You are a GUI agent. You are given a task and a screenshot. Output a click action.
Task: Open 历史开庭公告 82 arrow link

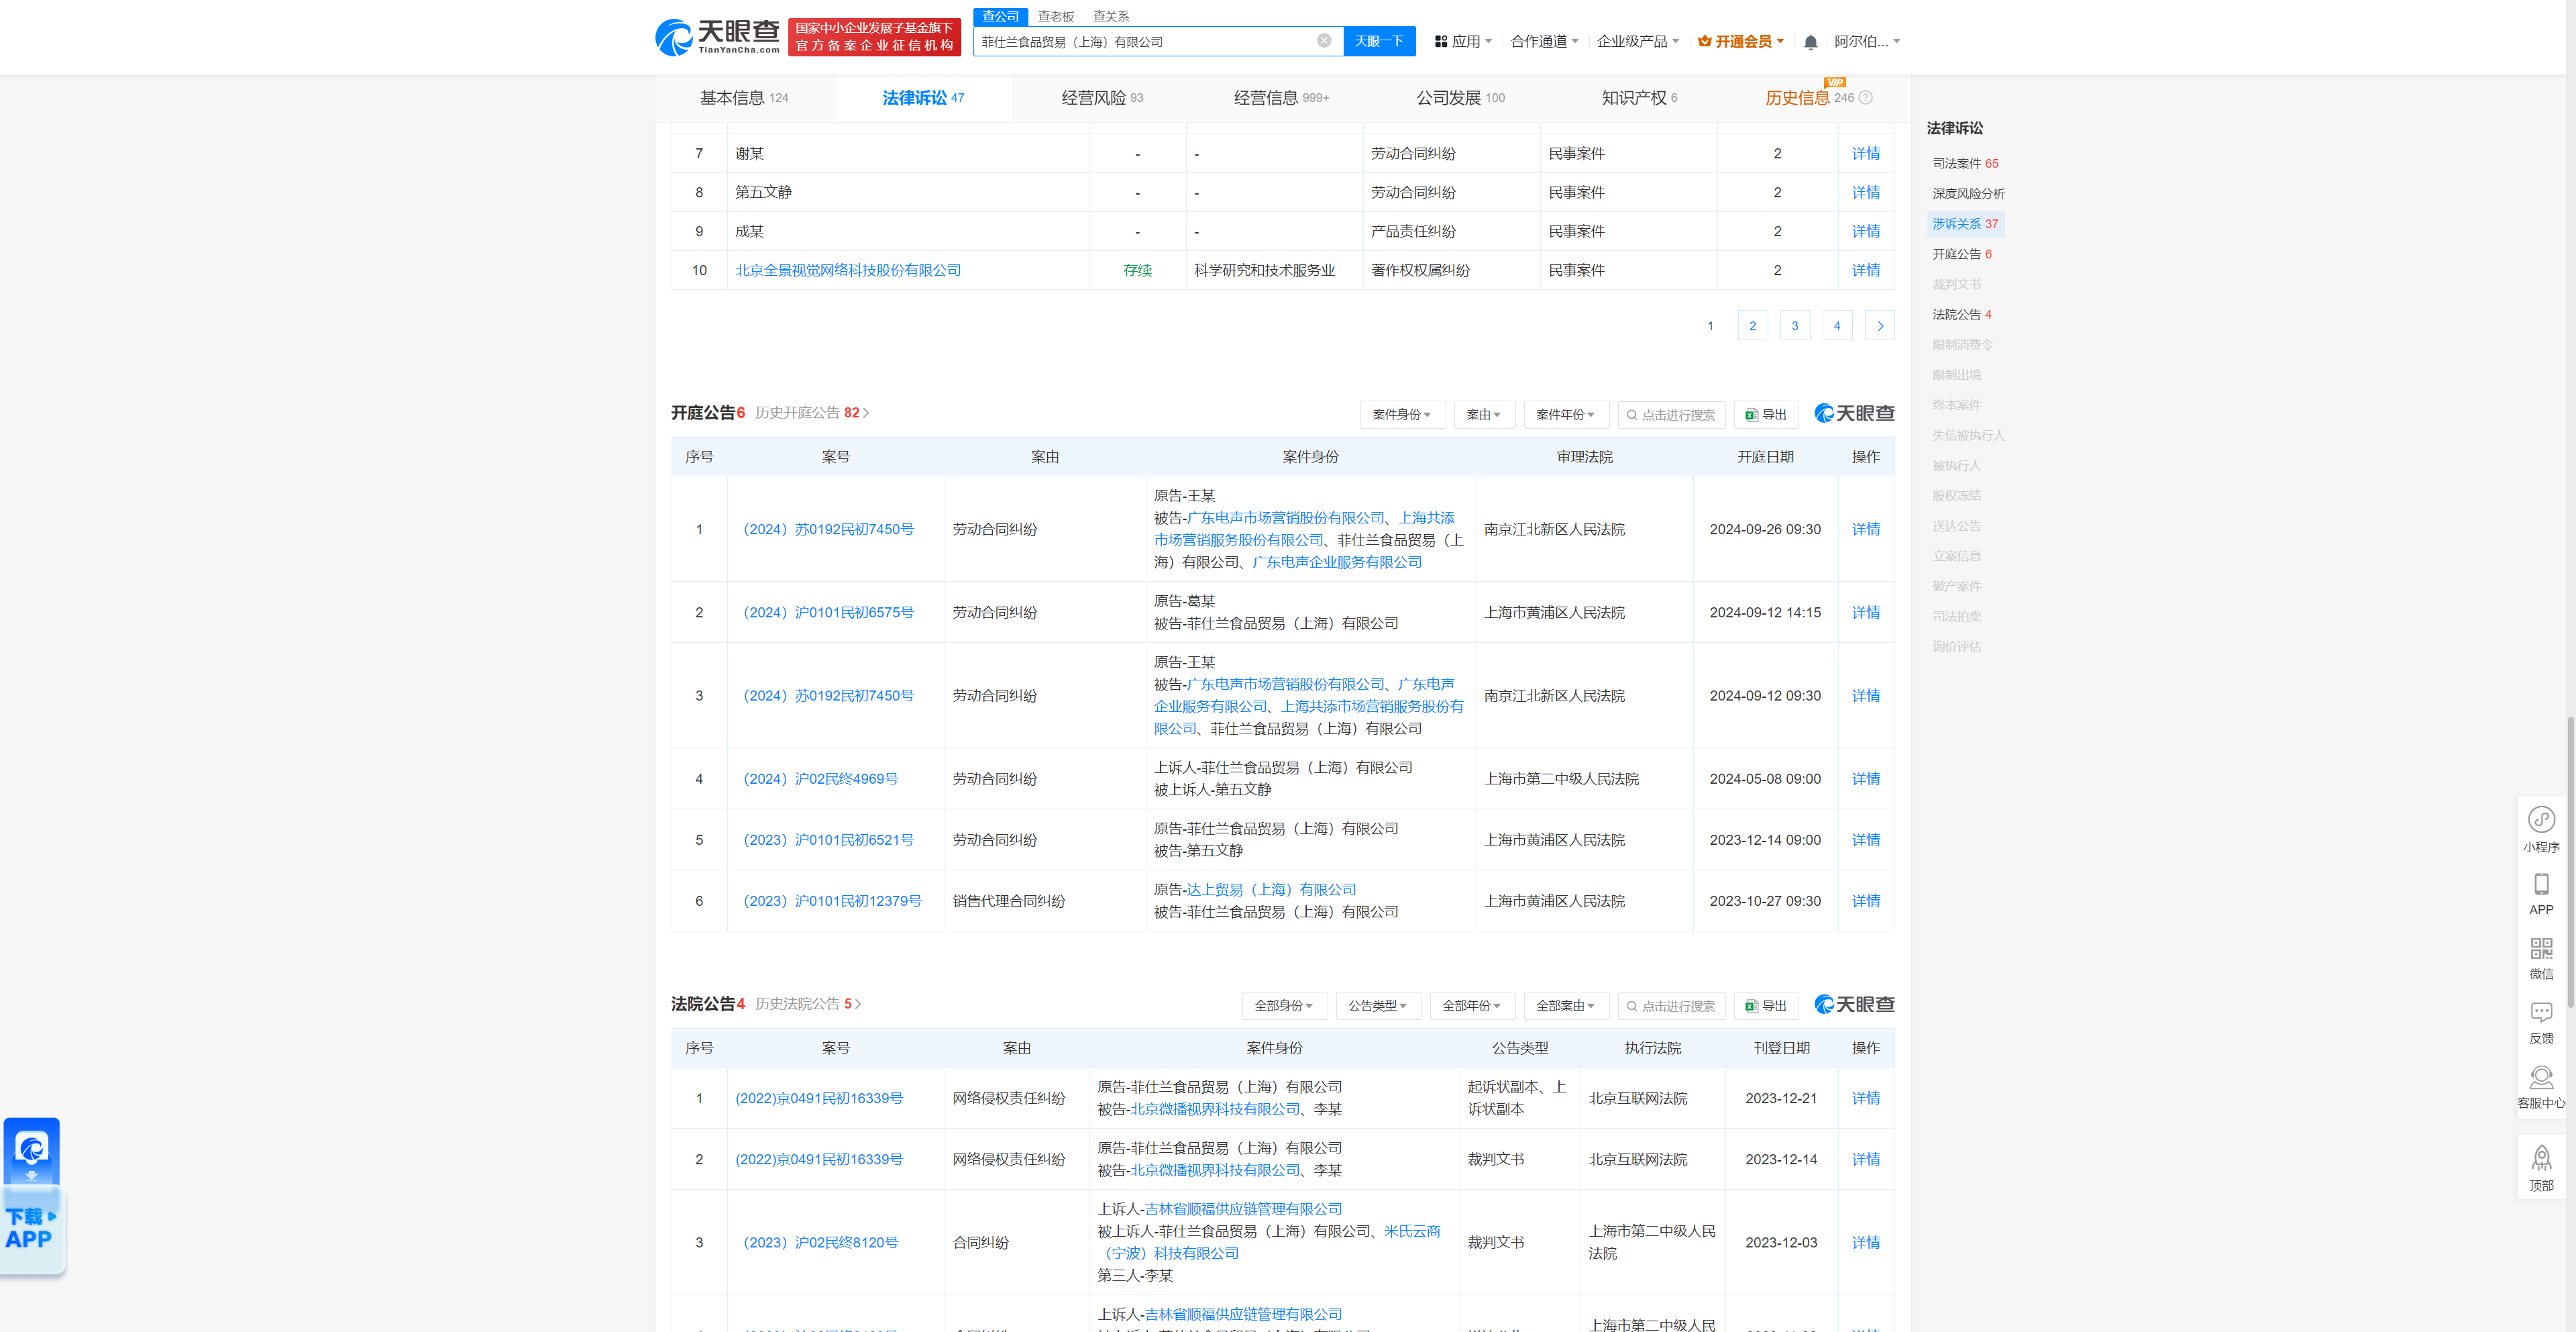pos(812,412)
